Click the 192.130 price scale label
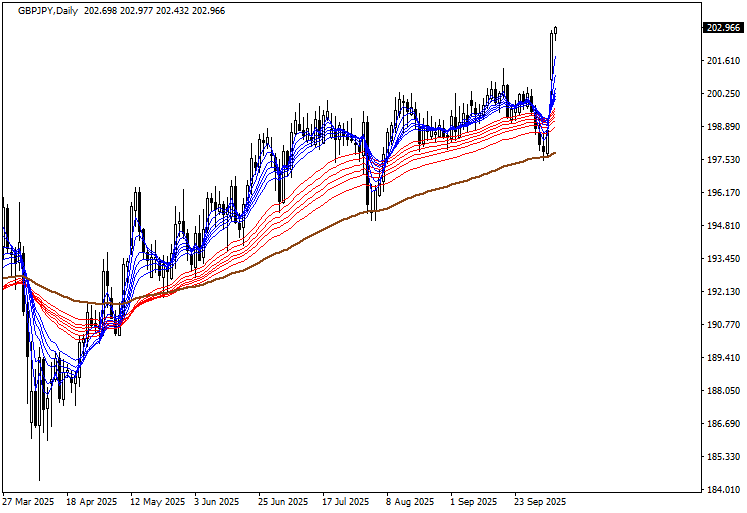Image resolution: width=747 pixels, height=513 pixels. click(x=723, y=292)
